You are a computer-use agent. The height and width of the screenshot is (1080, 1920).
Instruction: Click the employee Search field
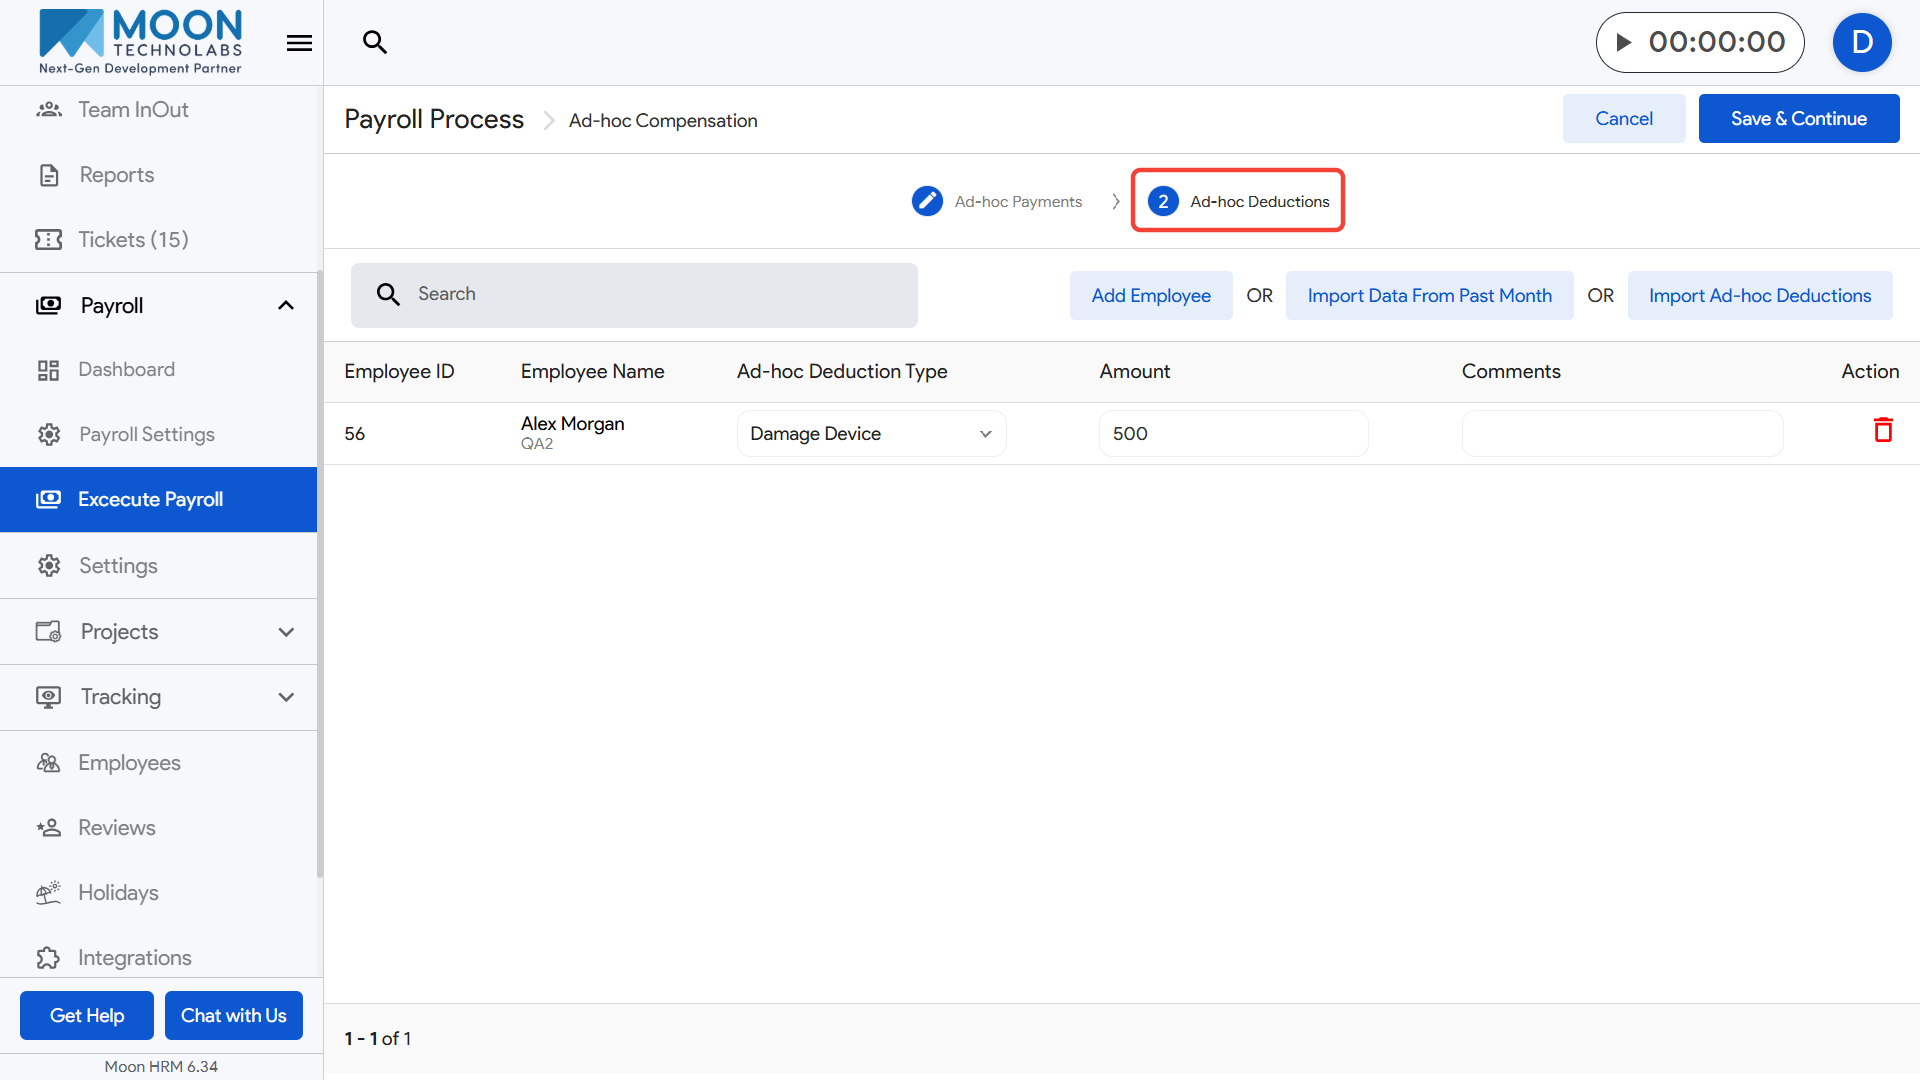[634, 295]
